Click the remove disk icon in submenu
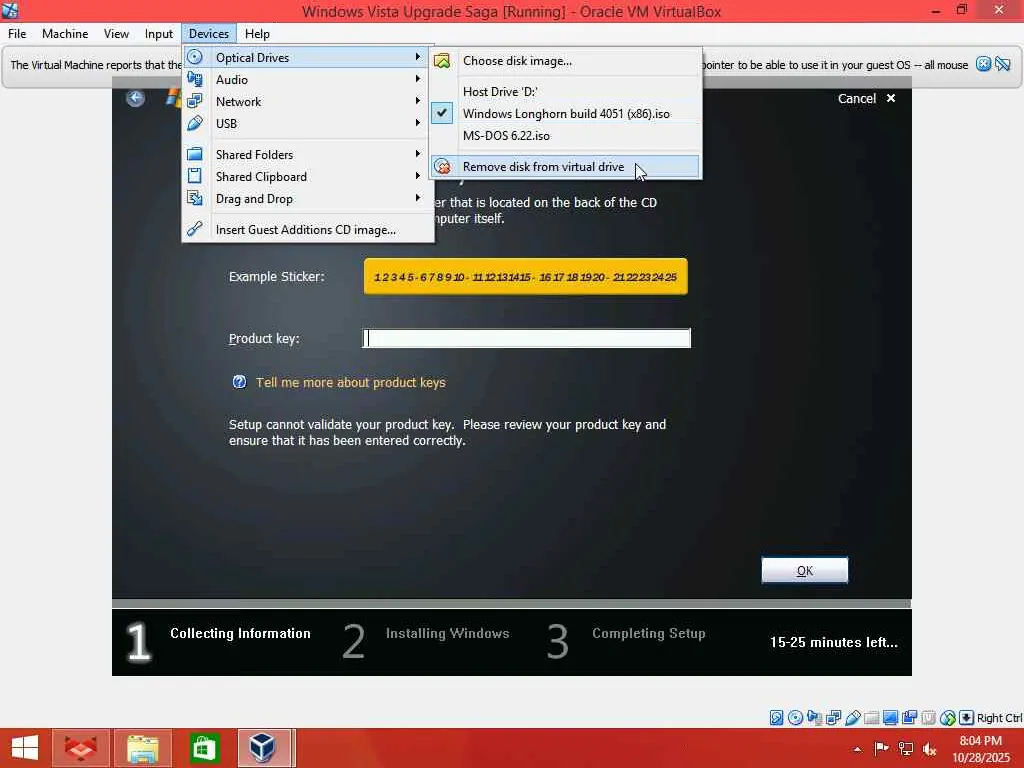This screenshot has width=1024, height=768. 442,167
